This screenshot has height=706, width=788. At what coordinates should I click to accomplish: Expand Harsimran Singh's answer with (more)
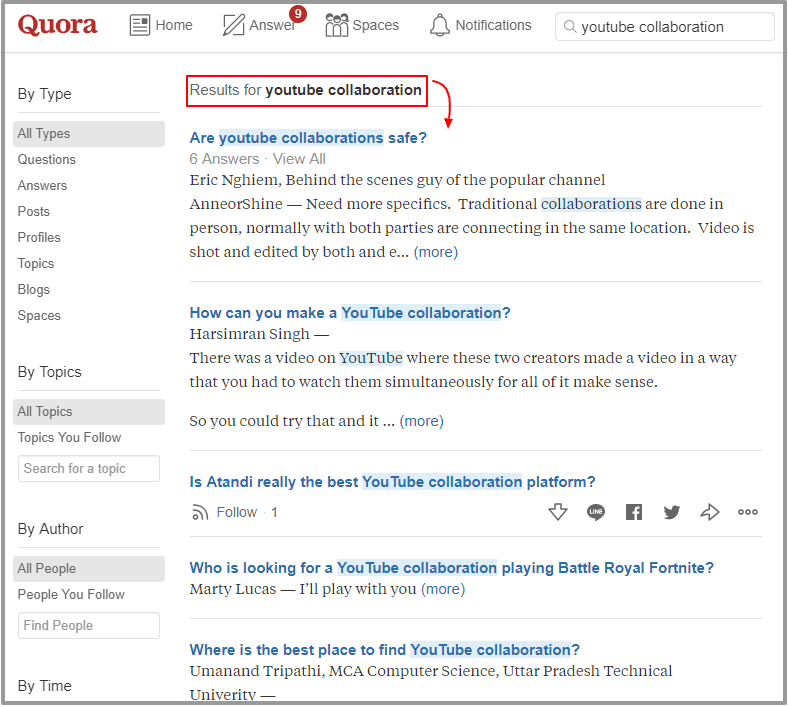(x=422, y=421)
